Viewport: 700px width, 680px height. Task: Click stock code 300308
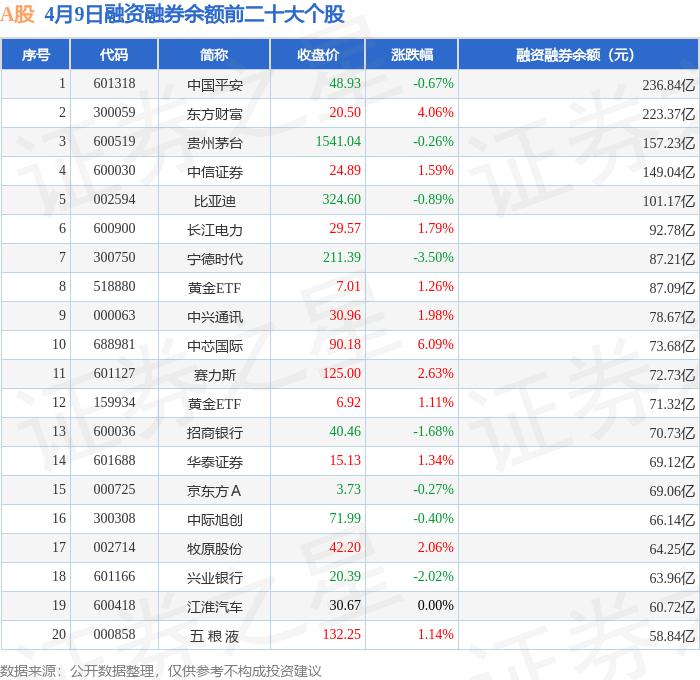pos(114,519)
